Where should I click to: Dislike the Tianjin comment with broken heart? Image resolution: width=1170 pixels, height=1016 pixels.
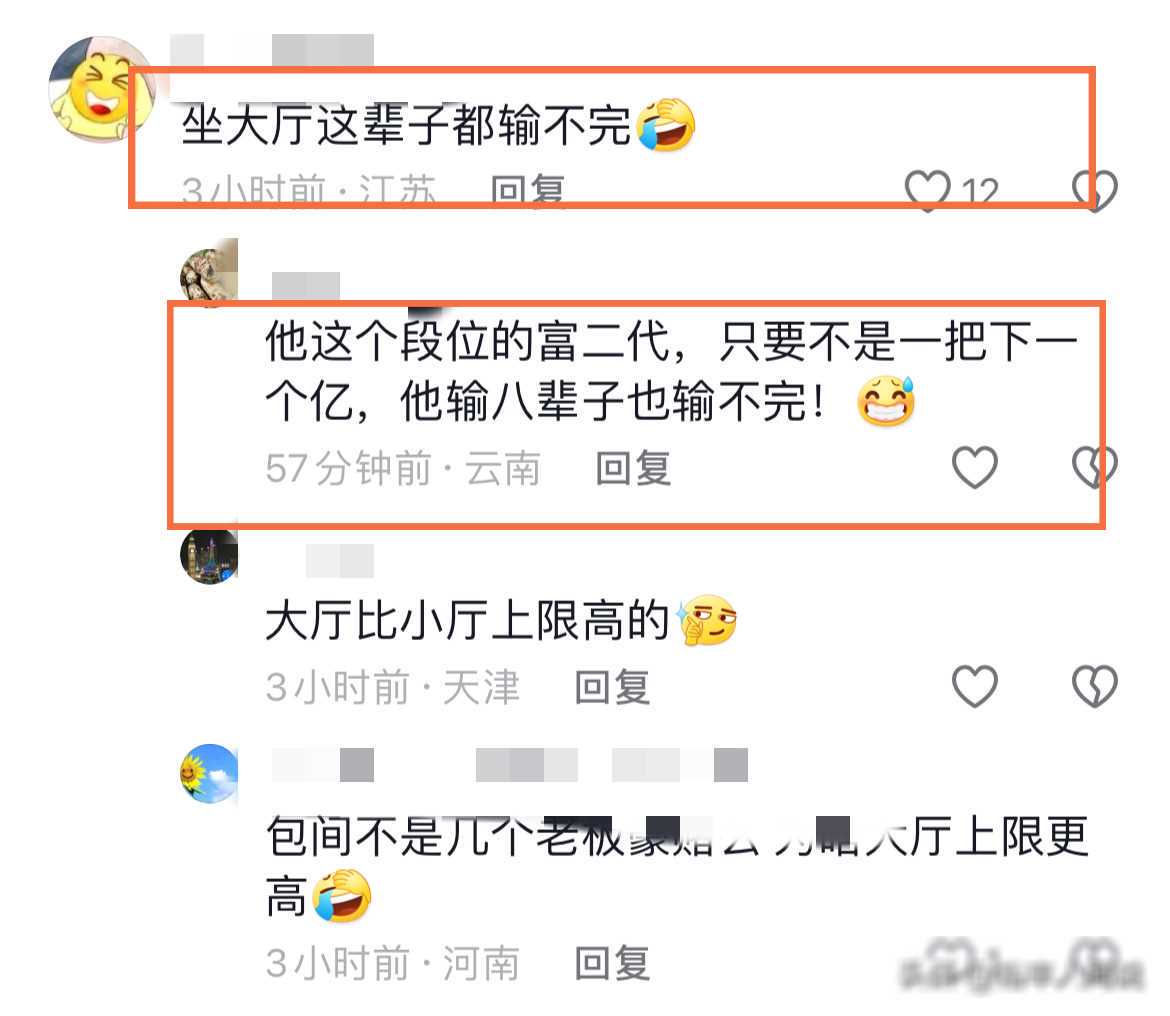[1095, 686]
